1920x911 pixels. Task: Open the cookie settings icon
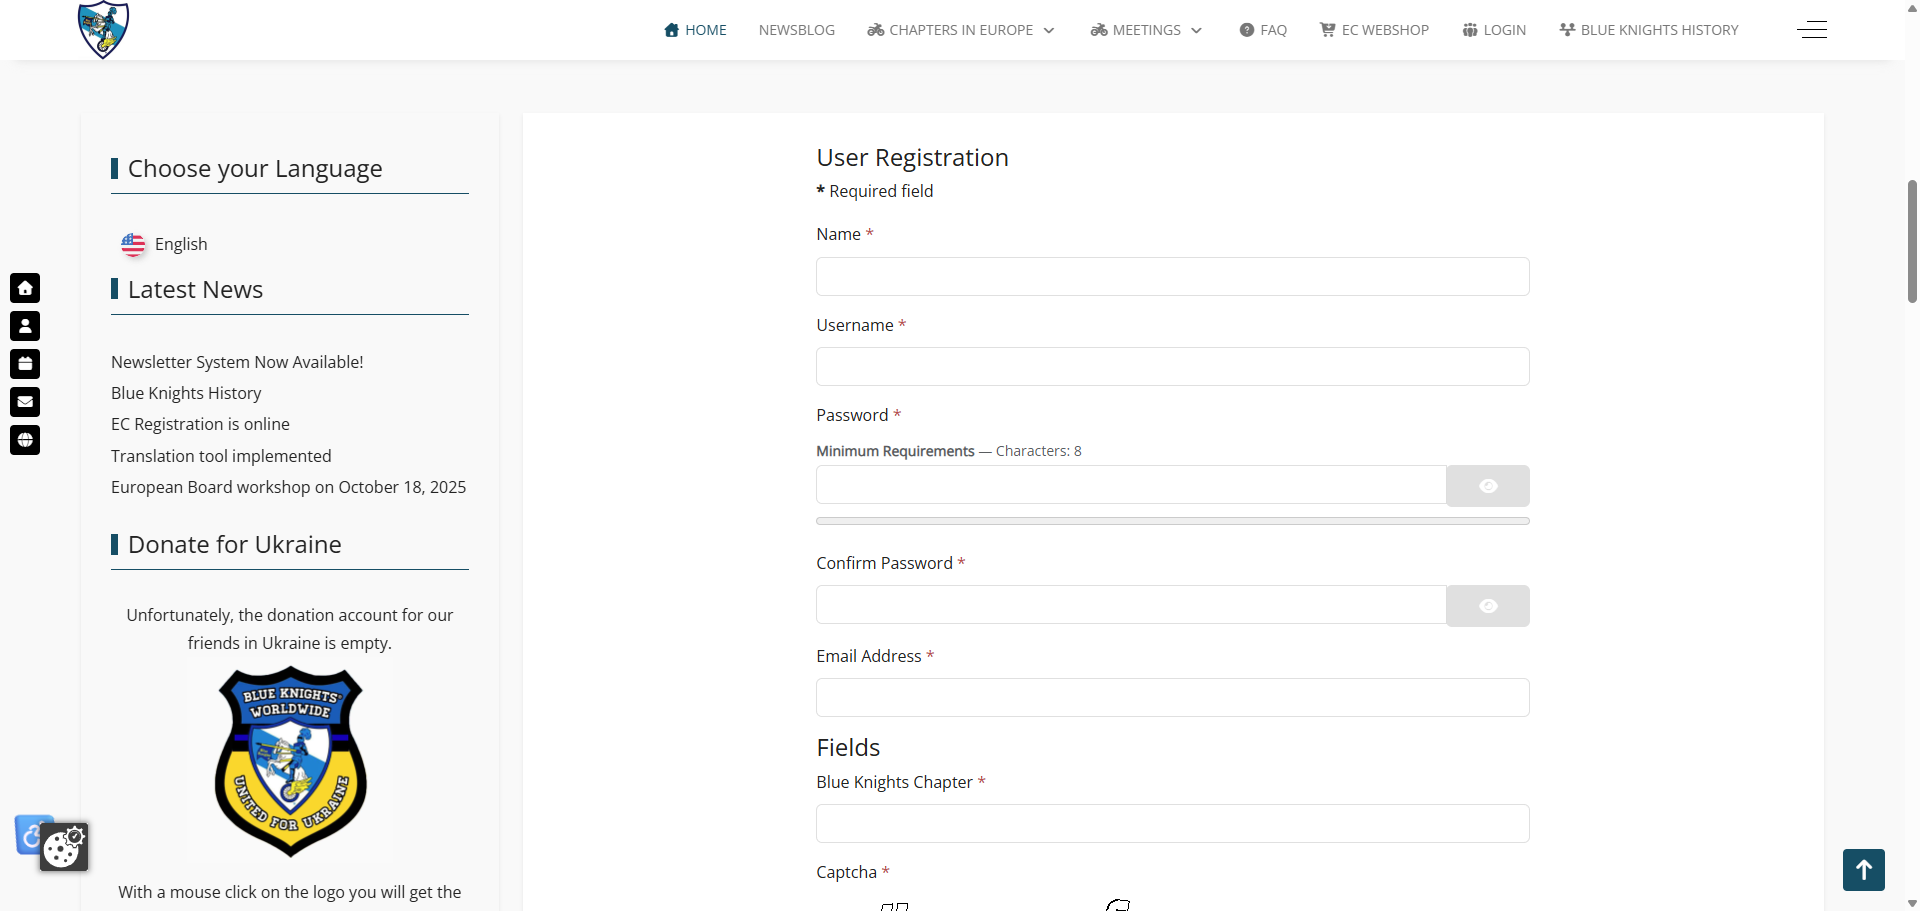[x=65, y=847]
